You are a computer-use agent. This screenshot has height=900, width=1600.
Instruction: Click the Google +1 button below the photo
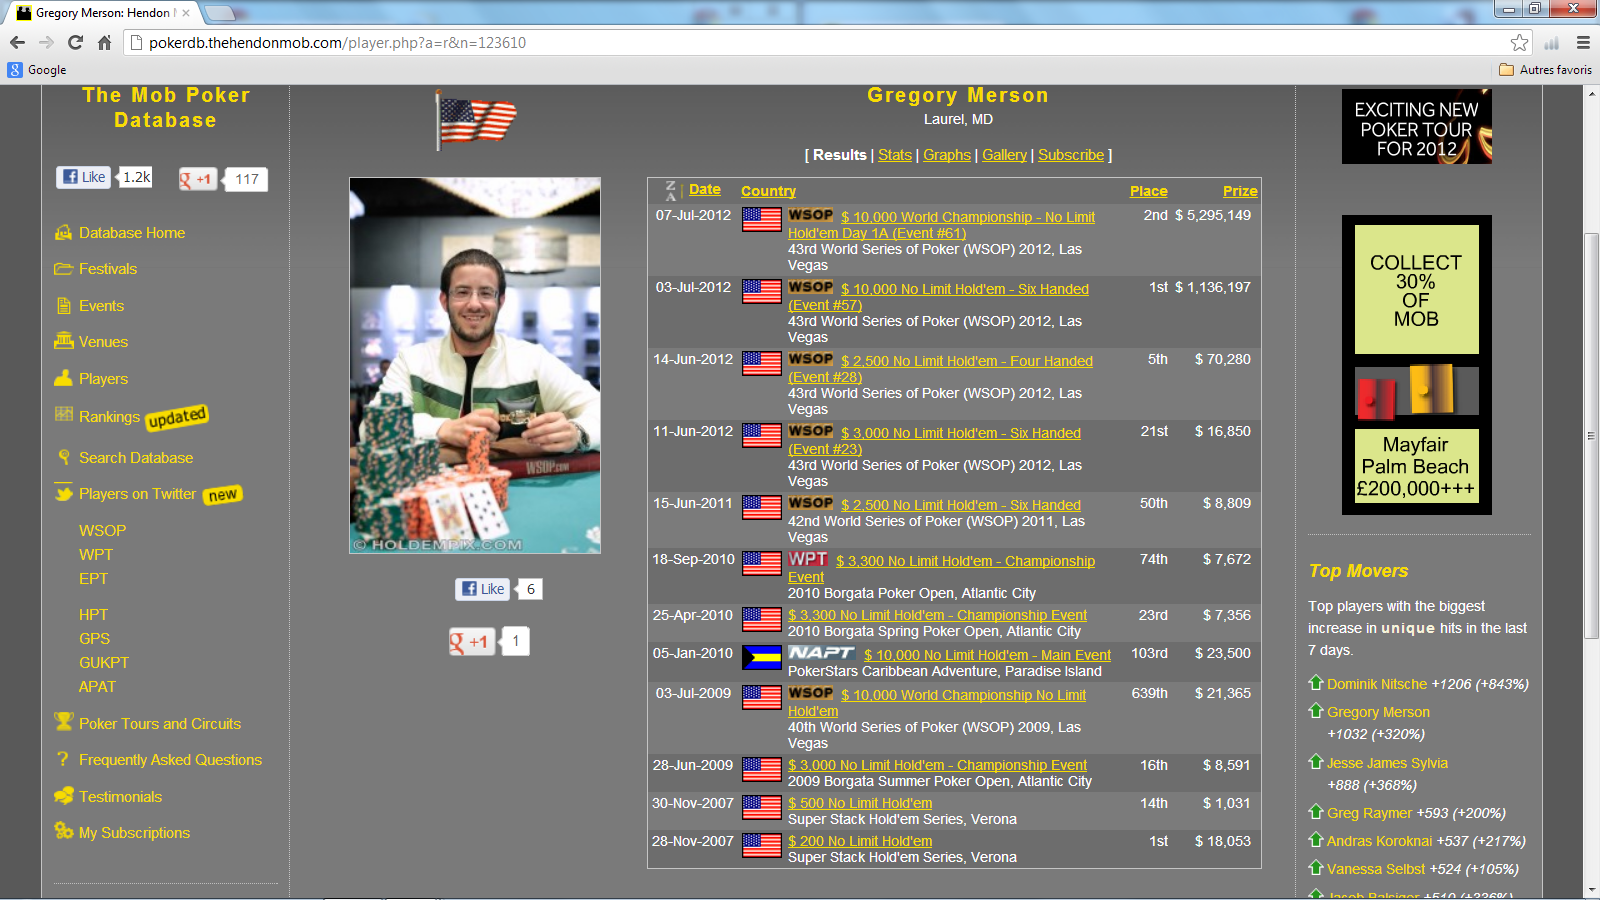471,641
